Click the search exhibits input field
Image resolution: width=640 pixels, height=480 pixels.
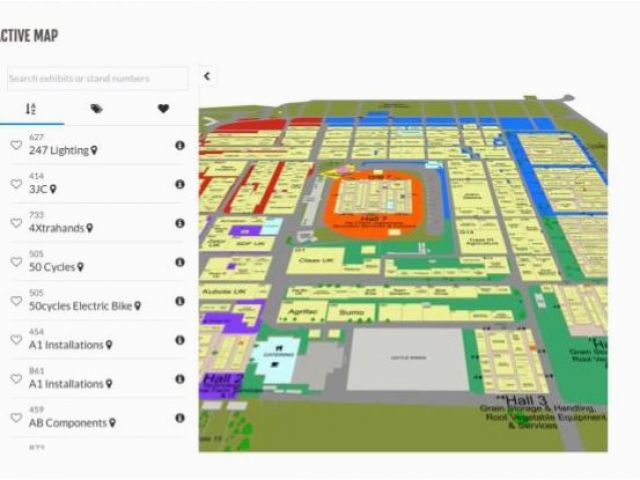pyautogui.click(x=96, y=78)
